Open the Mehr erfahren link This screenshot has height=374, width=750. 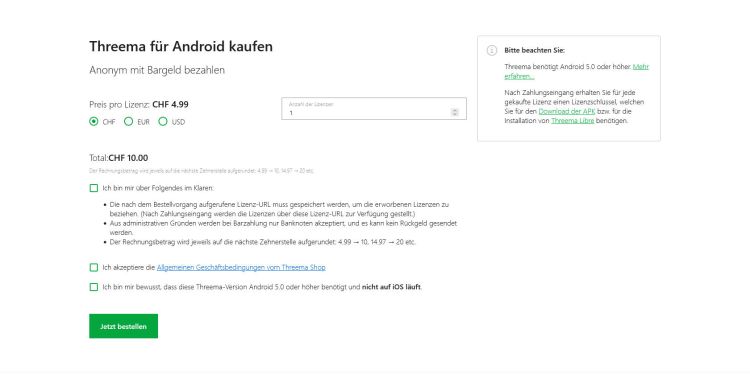click(x=576, y=72)
